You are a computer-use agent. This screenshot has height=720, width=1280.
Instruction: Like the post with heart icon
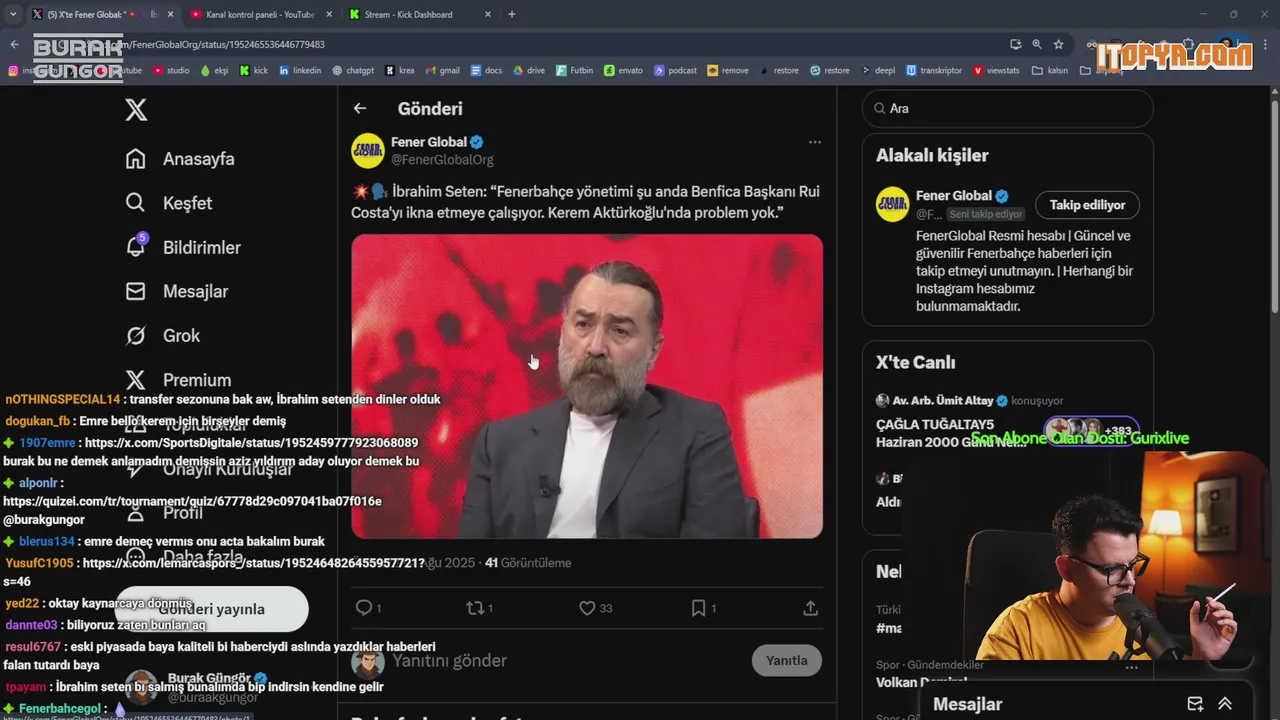[x=587, y=608]
